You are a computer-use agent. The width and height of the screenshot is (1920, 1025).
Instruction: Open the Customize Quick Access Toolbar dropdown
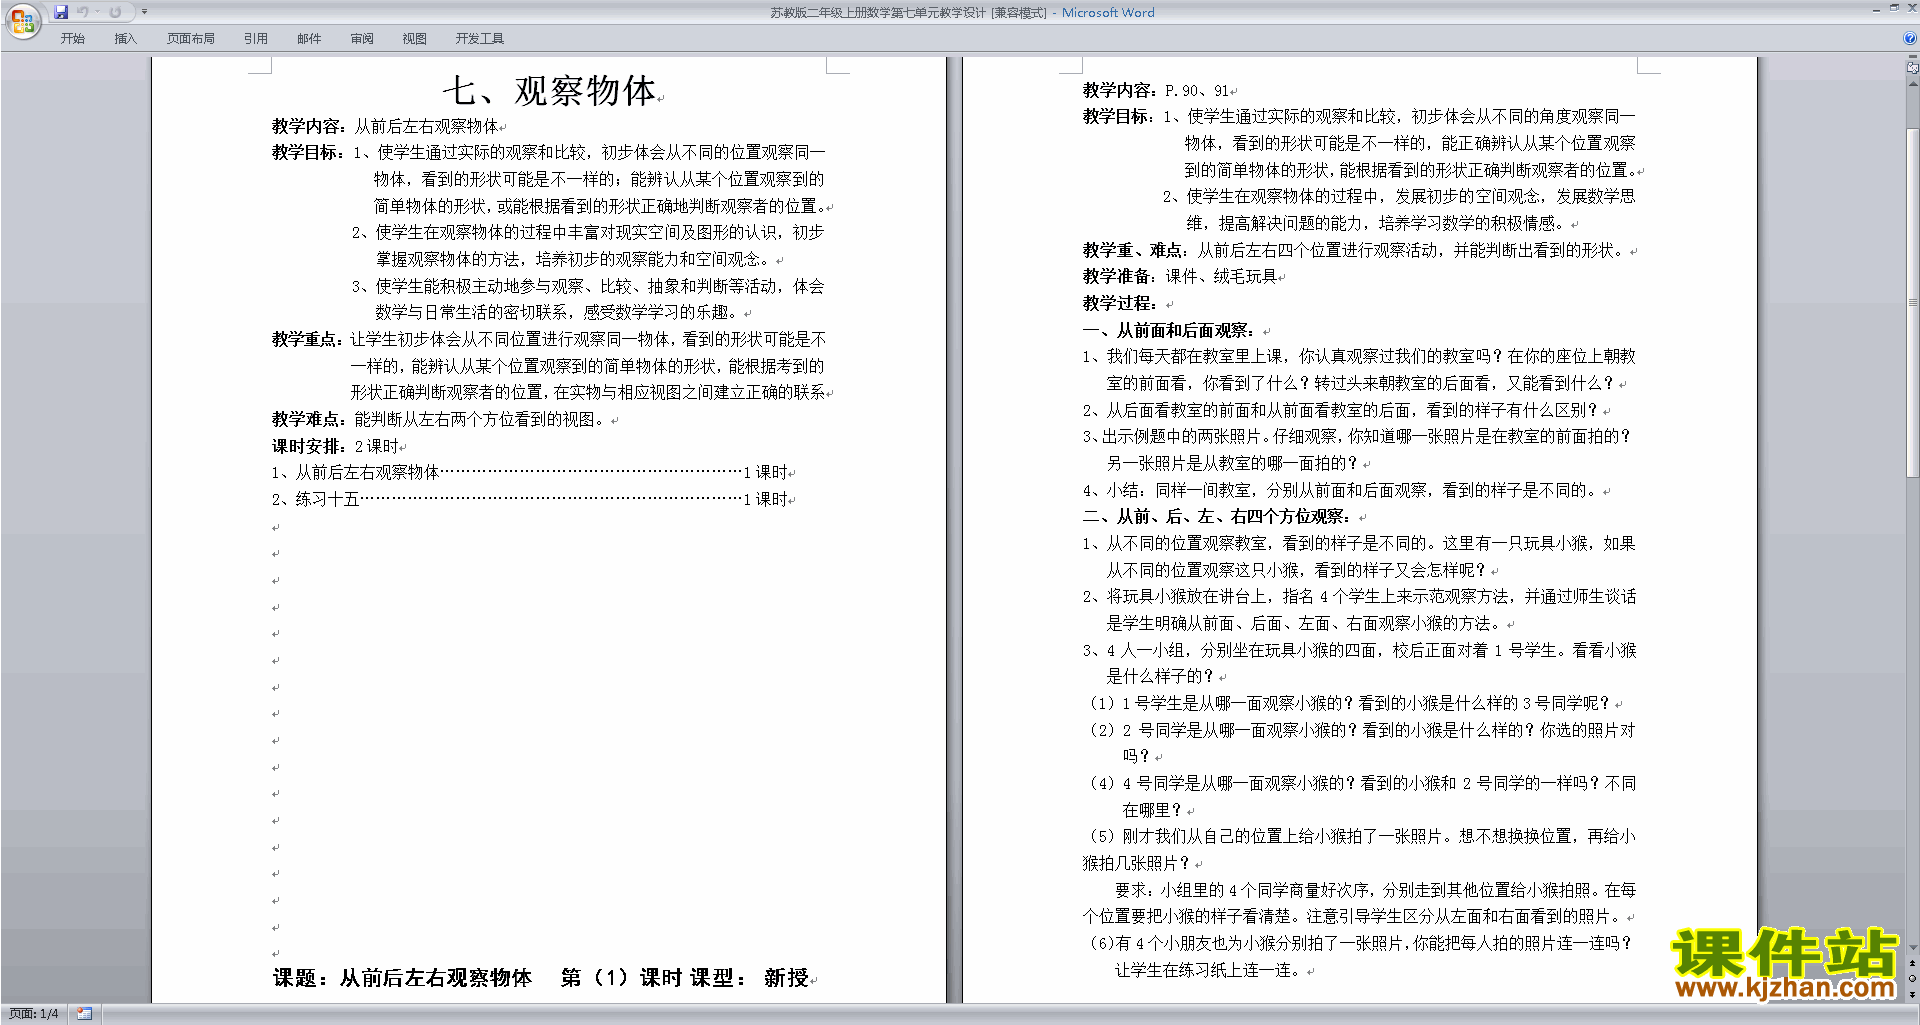coord(144,12)
